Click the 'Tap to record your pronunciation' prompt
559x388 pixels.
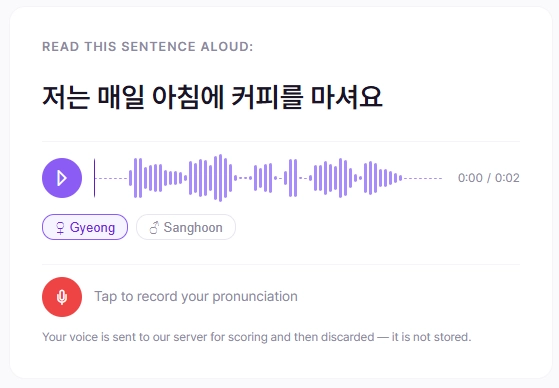click(196, 296)
